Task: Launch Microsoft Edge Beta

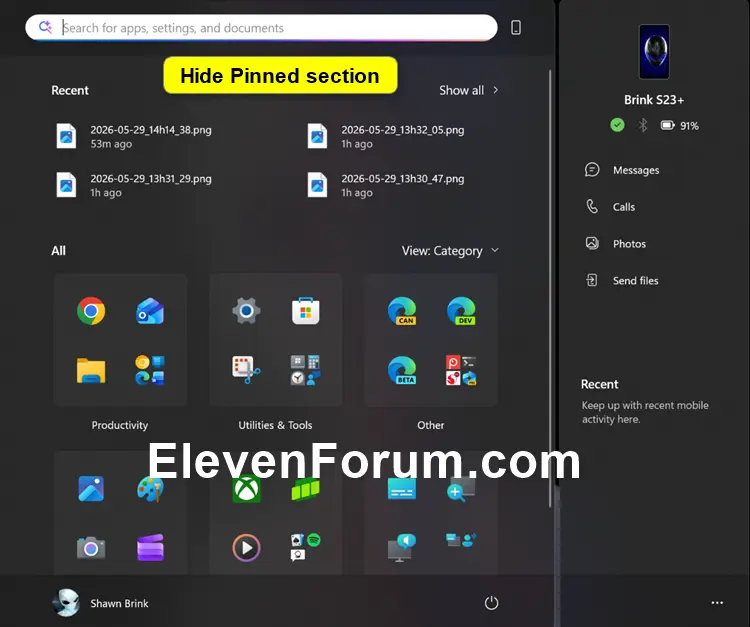Action: 402,370
